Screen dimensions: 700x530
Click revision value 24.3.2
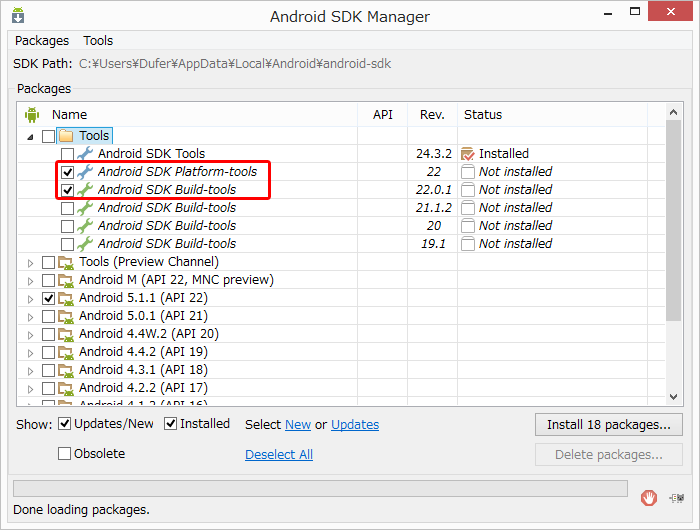434,154
